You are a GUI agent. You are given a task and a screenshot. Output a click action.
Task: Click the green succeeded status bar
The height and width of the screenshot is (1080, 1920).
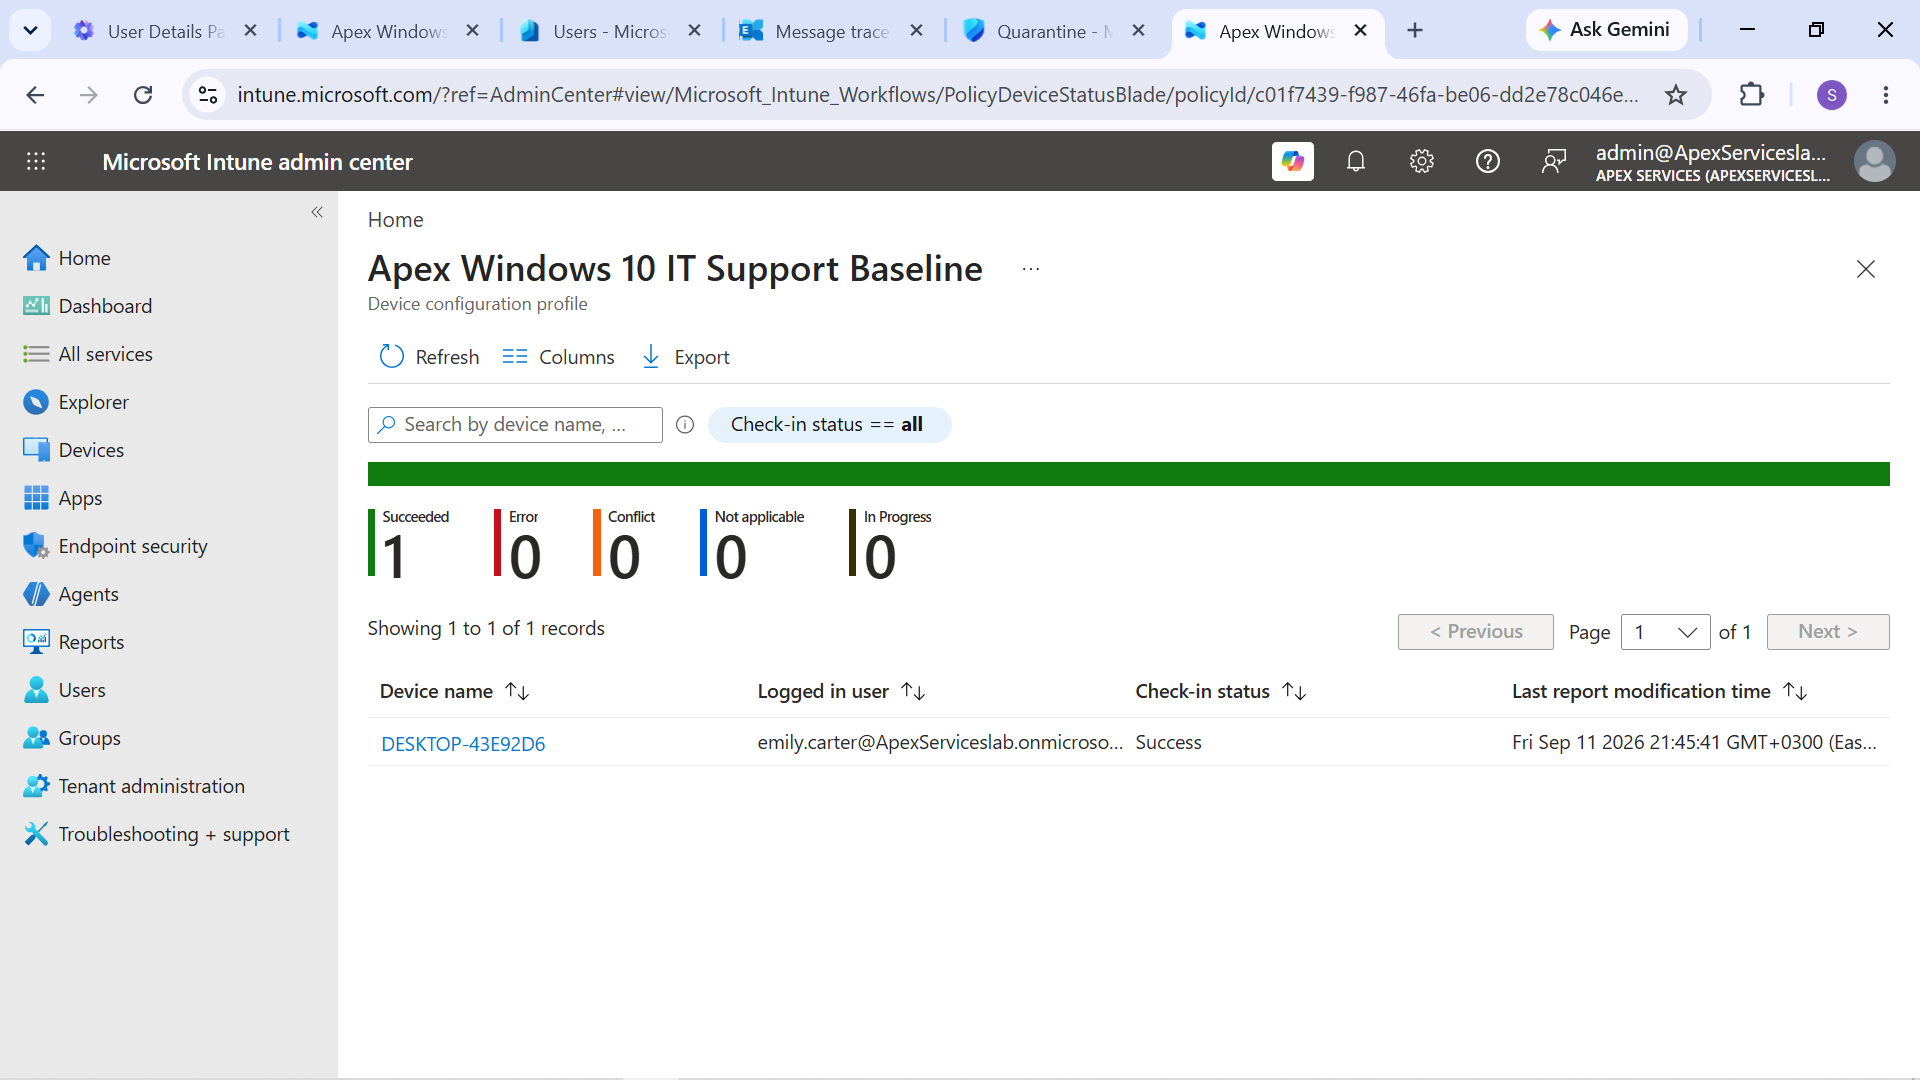1128,474
